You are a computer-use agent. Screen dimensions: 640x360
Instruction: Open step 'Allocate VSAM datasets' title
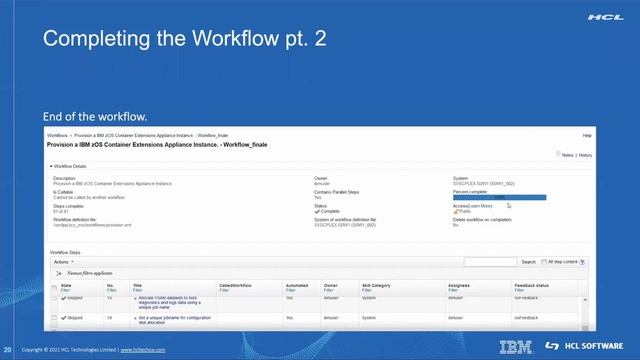click(170, 302)
